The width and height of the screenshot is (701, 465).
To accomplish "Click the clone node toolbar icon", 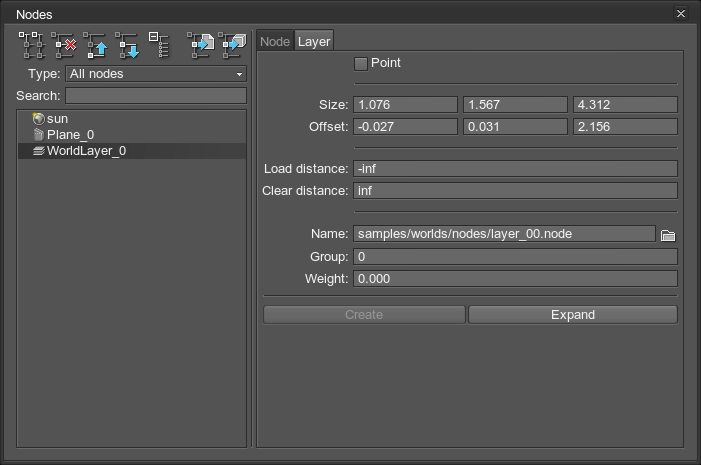I will coord(33,45).
